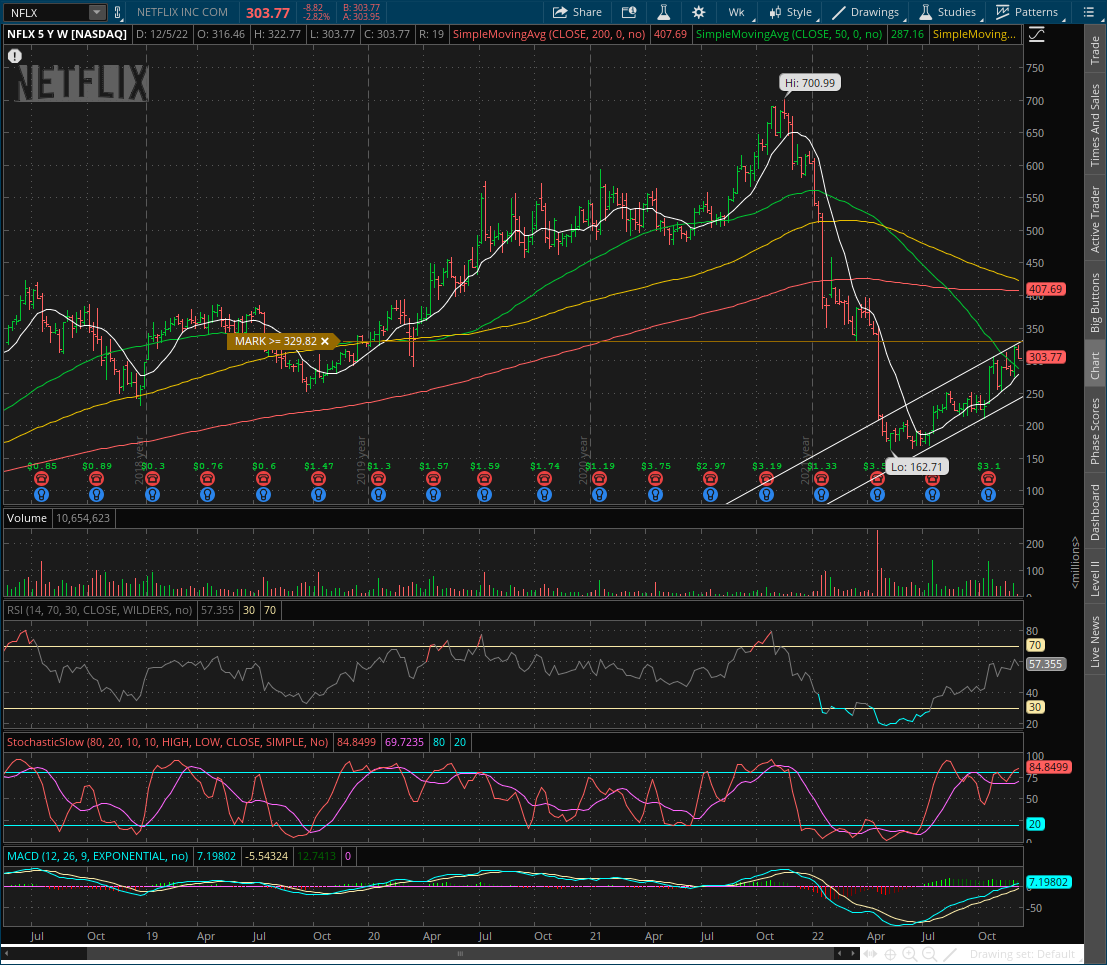Open the Live News sidebar tab
The width and height of the screenshot is (1107, 965).
point(1095,641)
